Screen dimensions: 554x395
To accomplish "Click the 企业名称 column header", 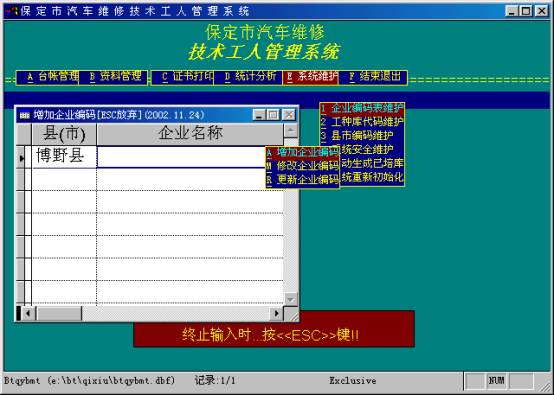I will [190, 134].
